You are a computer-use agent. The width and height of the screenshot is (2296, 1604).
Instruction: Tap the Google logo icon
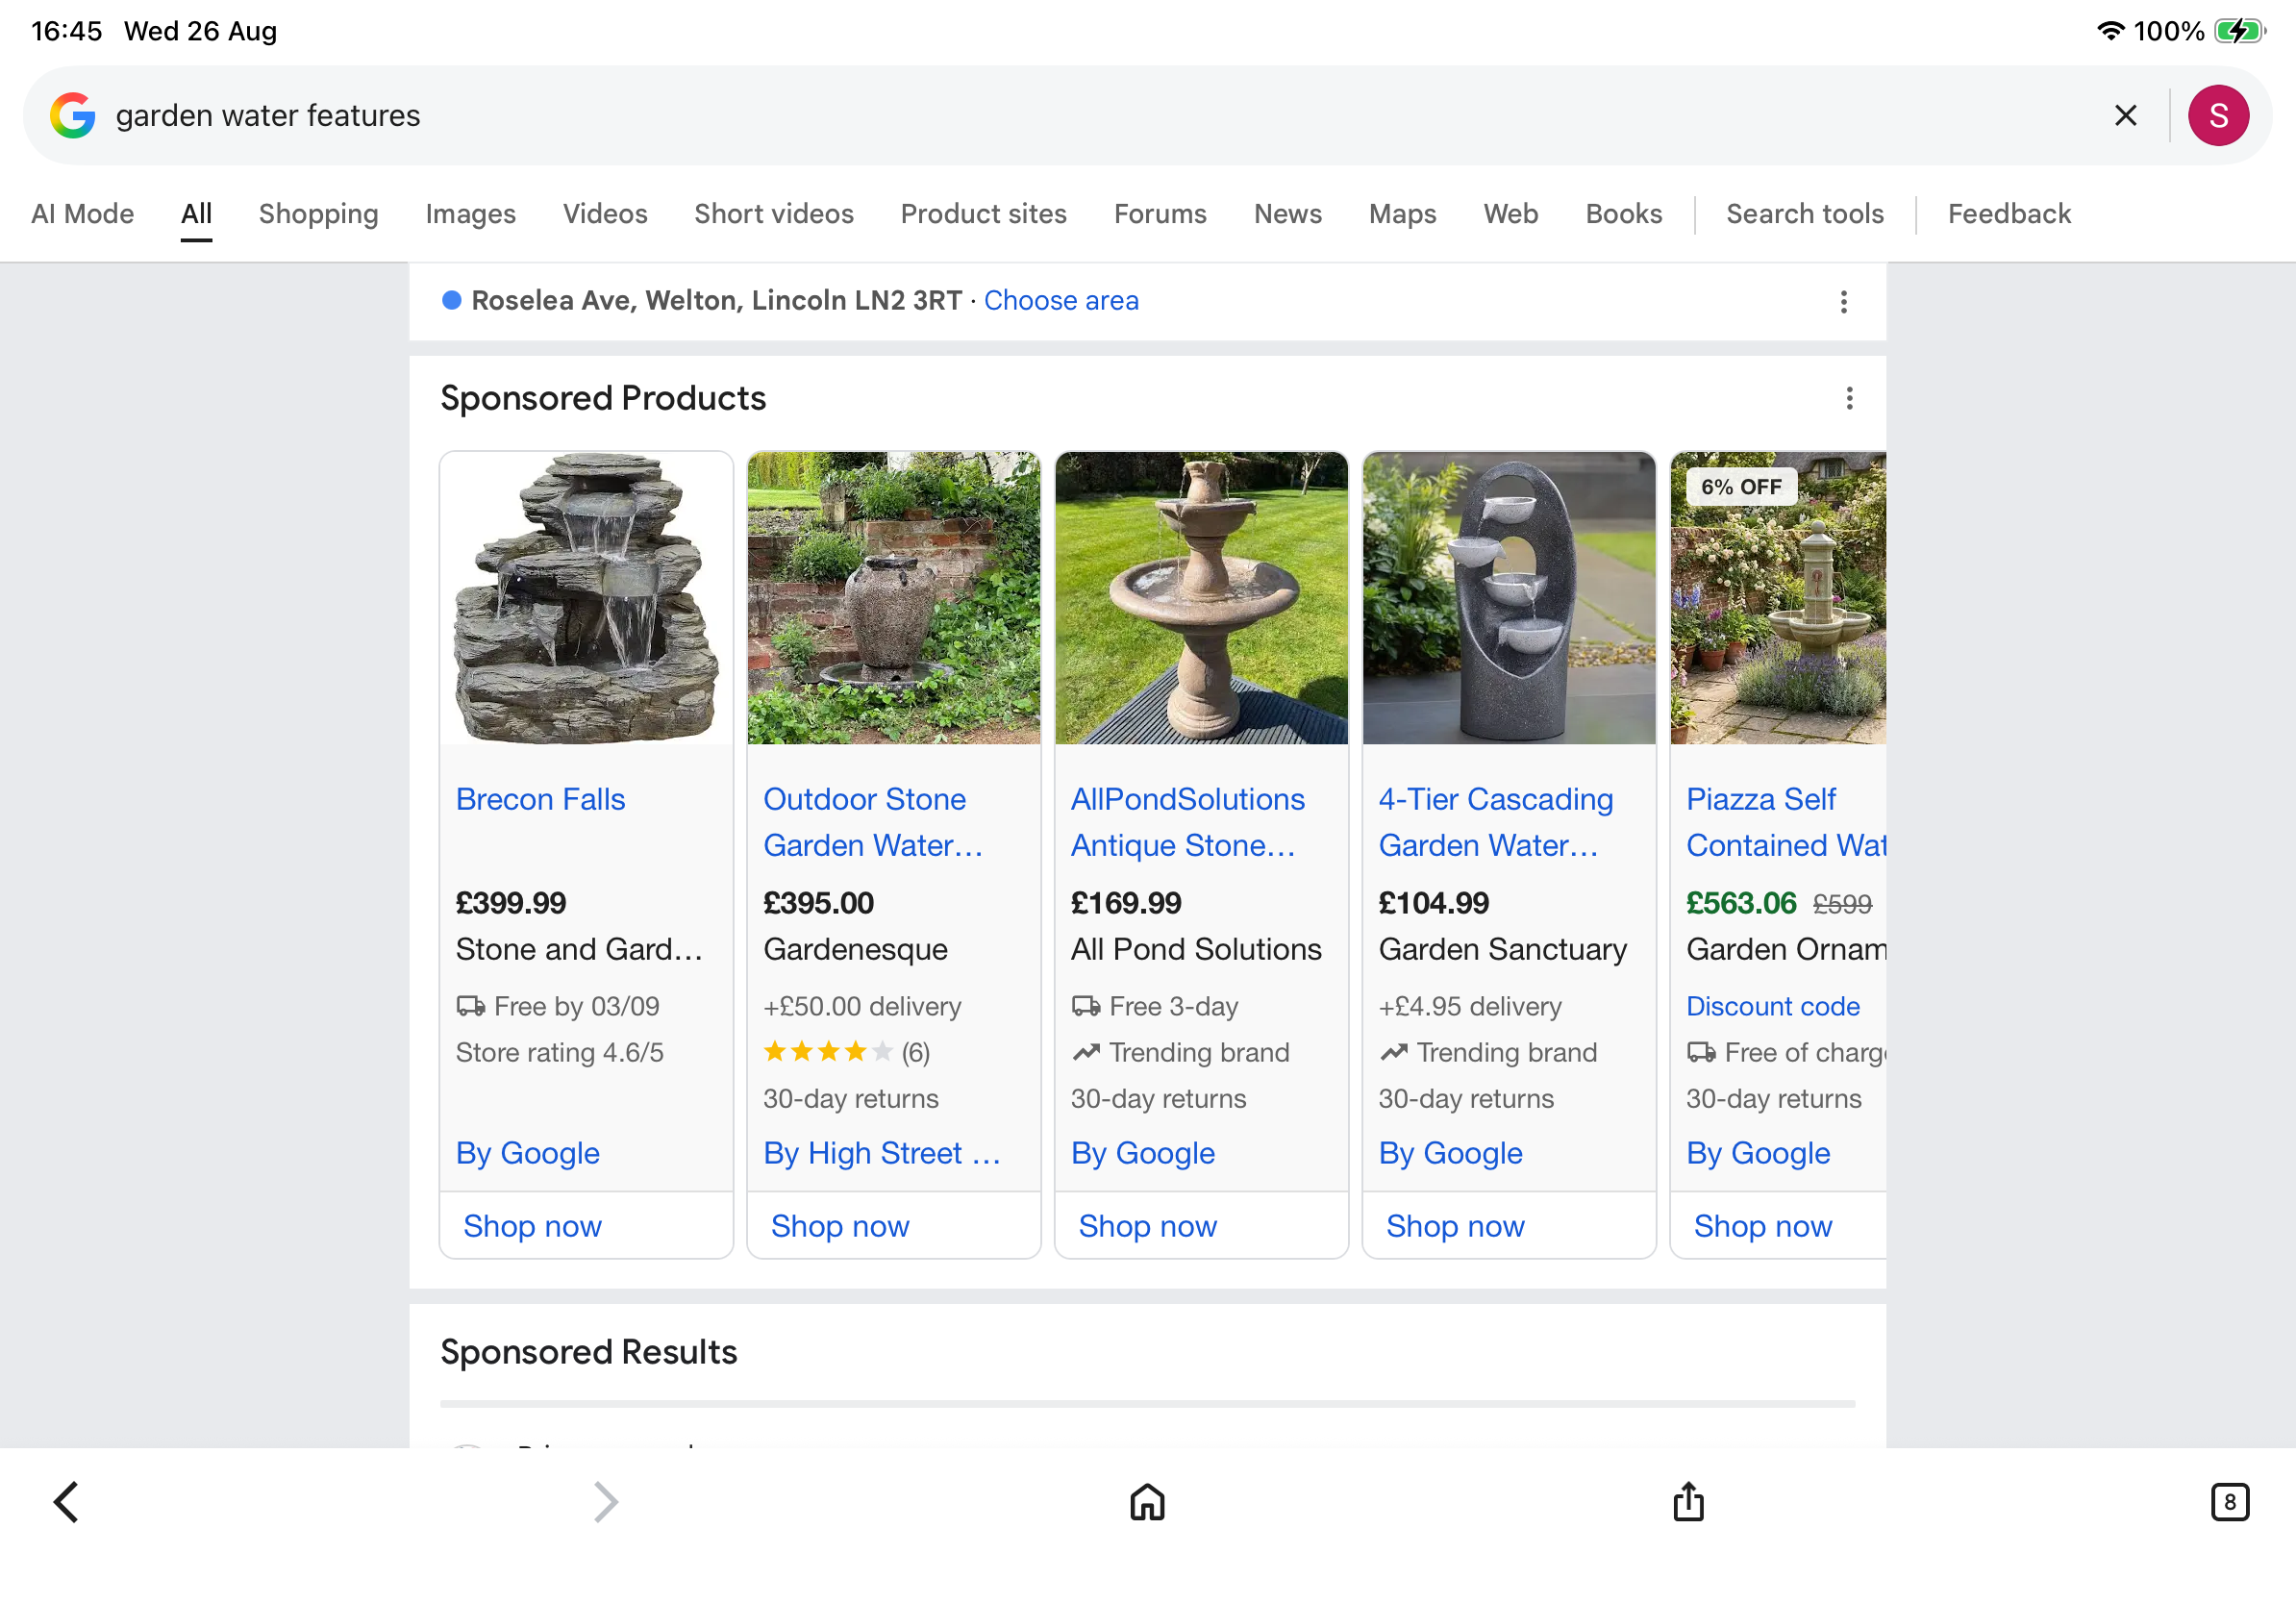[x=73, y=115]
